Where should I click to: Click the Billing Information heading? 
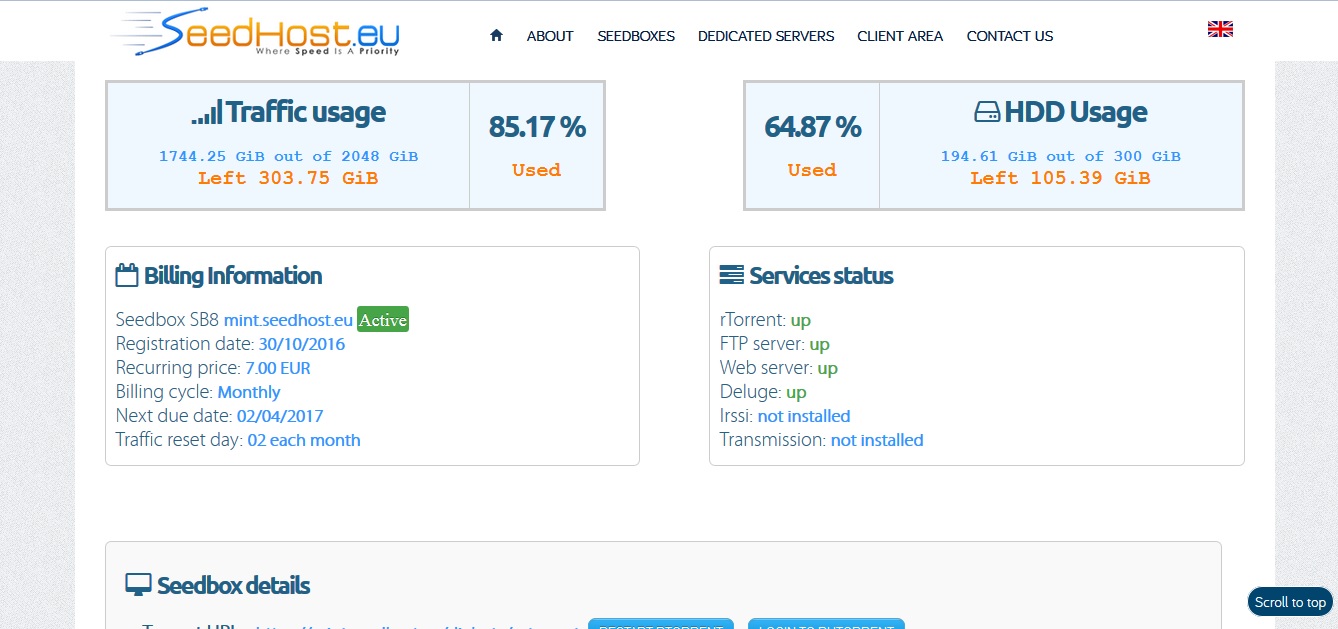click(x=233, y=276)
